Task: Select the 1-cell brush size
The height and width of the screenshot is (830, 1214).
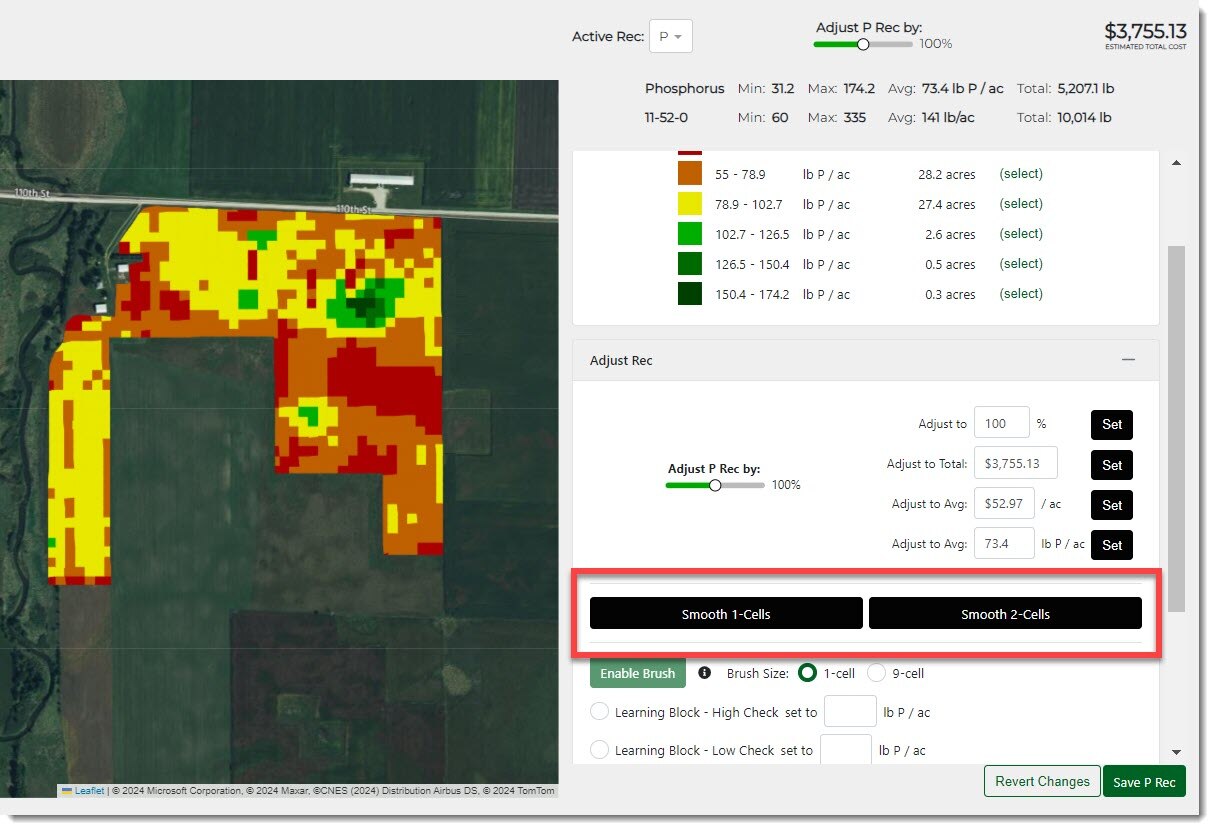Action: 808,673
